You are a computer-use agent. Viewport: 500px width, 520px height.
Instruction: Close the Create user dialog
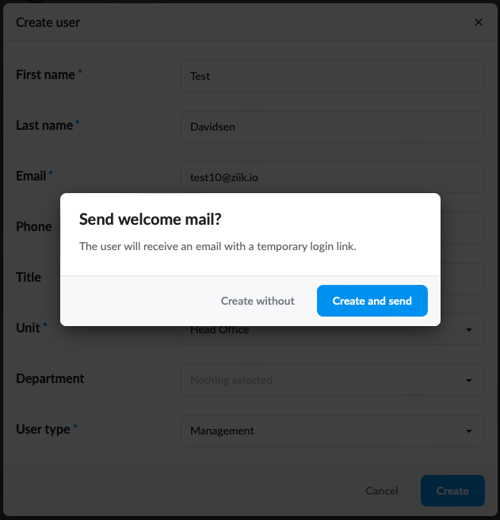(478, 22)
